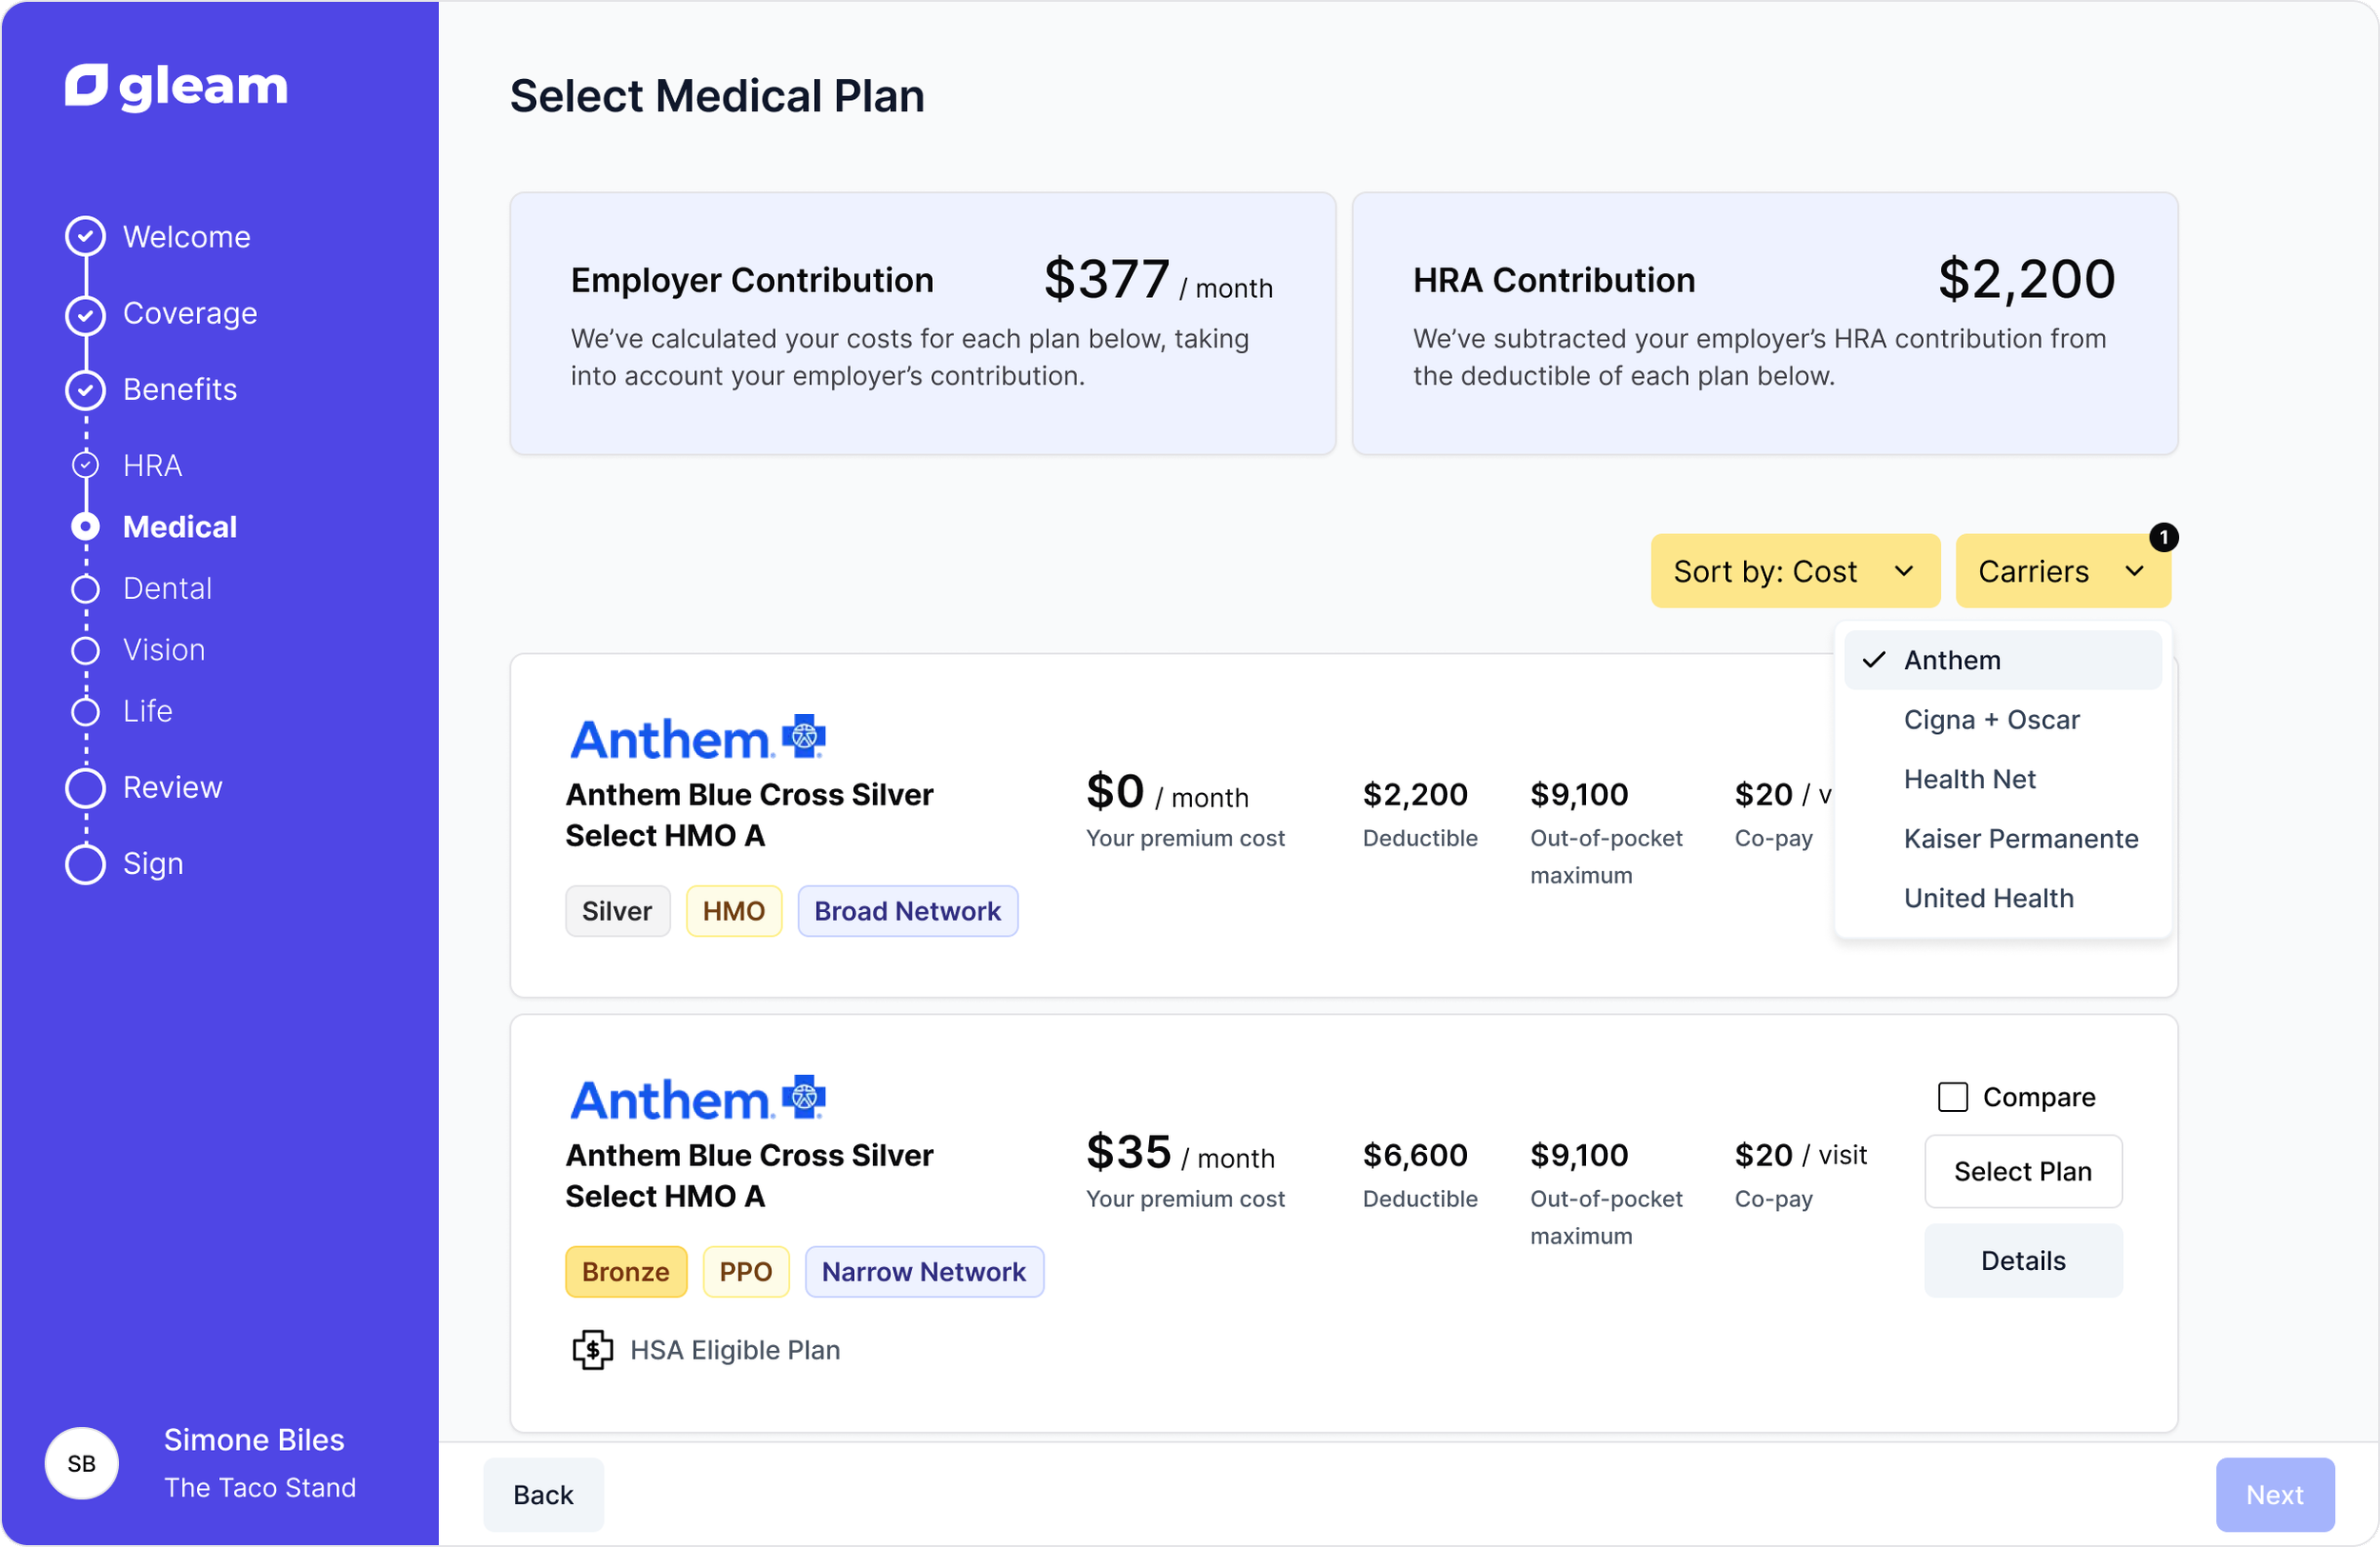Viewport: 2380px width, 1547px height.
Task: Open the plan Details button
Action: 2022,1261
